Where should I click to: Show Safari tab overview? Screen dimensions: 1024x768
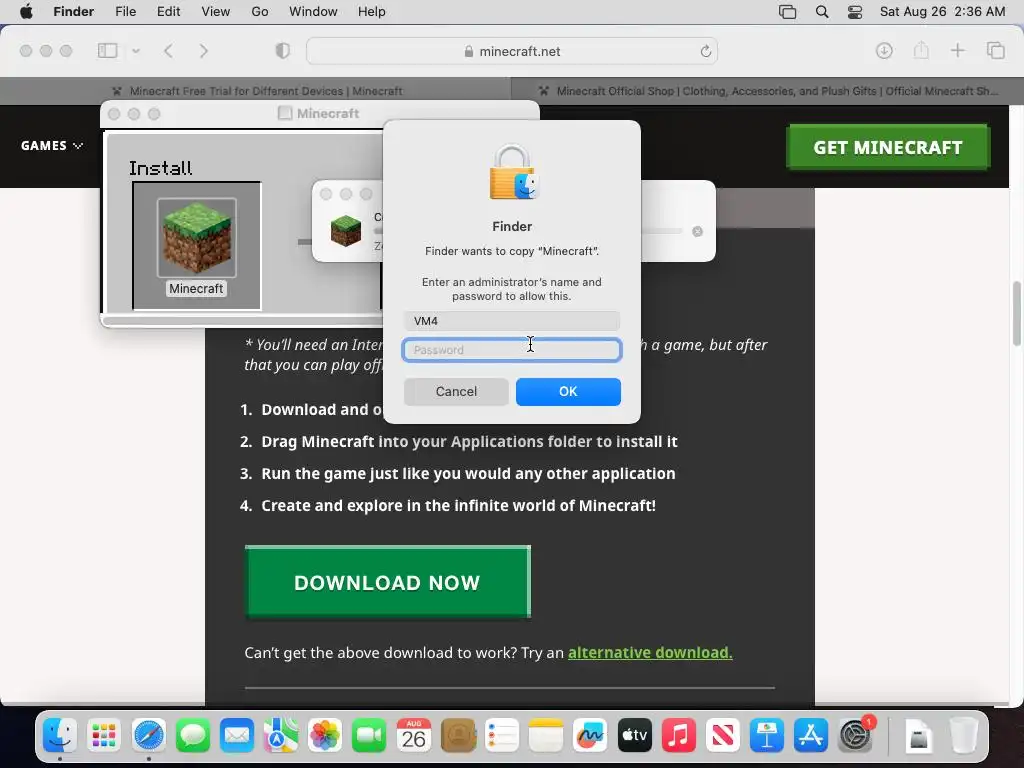coord(996,50)
